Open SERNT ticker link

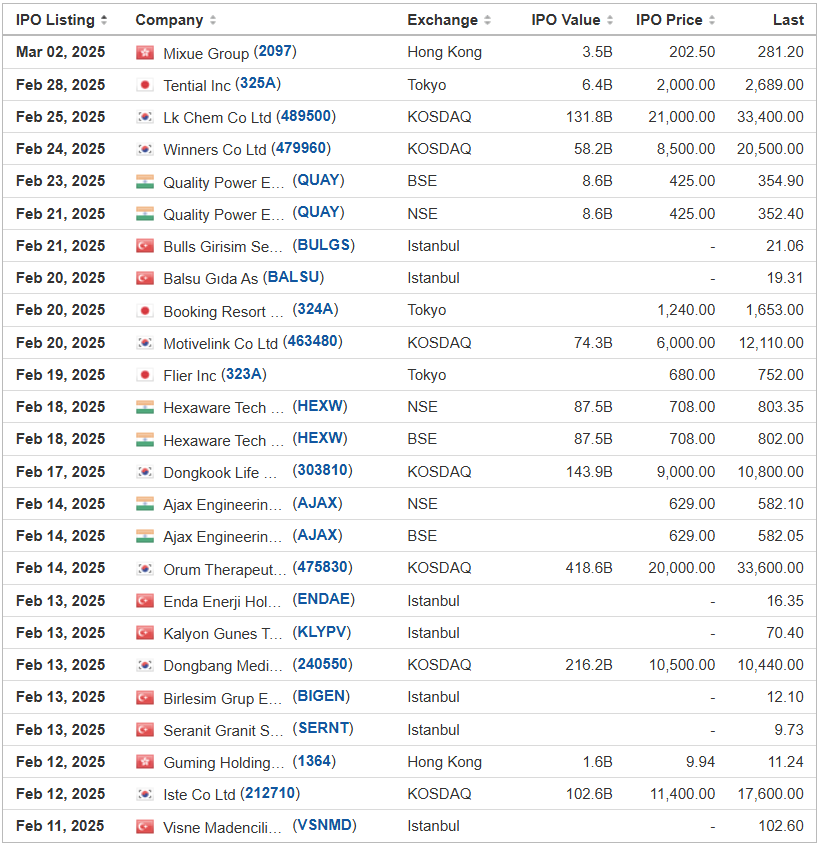point(323,728)
